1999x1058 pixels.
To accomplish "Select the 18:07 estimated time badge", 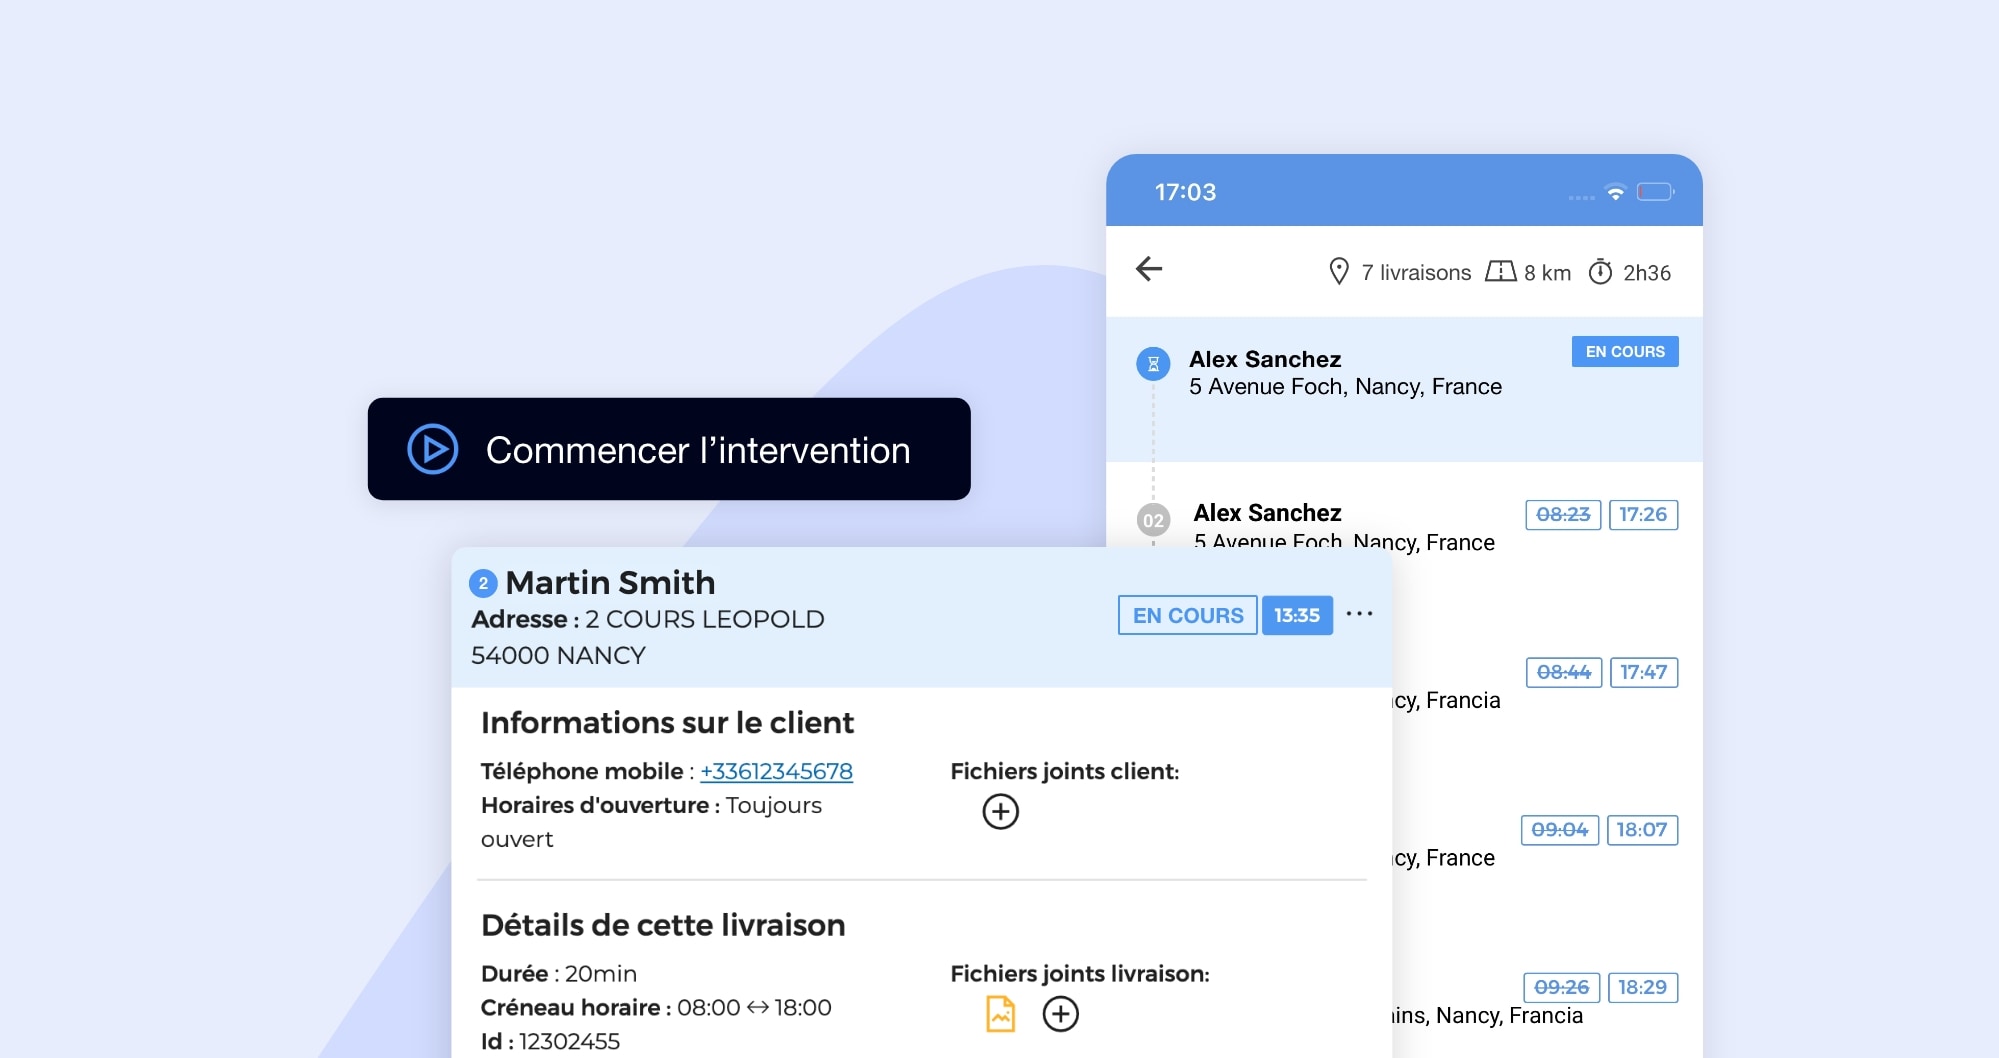I will (1641, 830).
